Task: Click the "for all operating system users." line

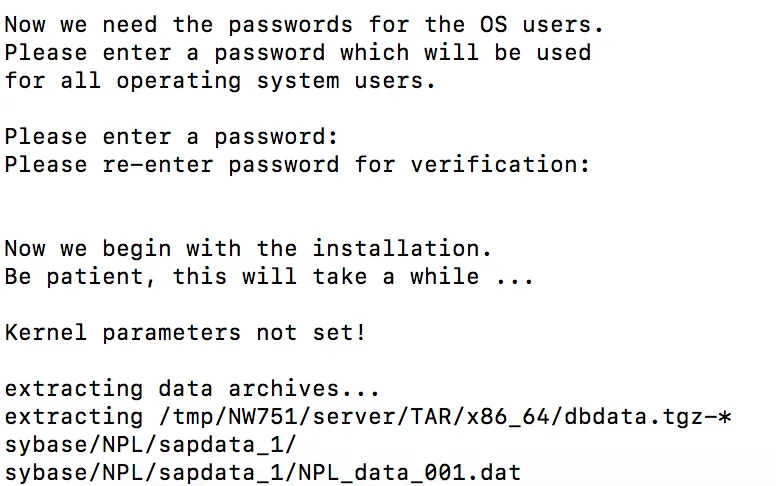Action: 220,80
